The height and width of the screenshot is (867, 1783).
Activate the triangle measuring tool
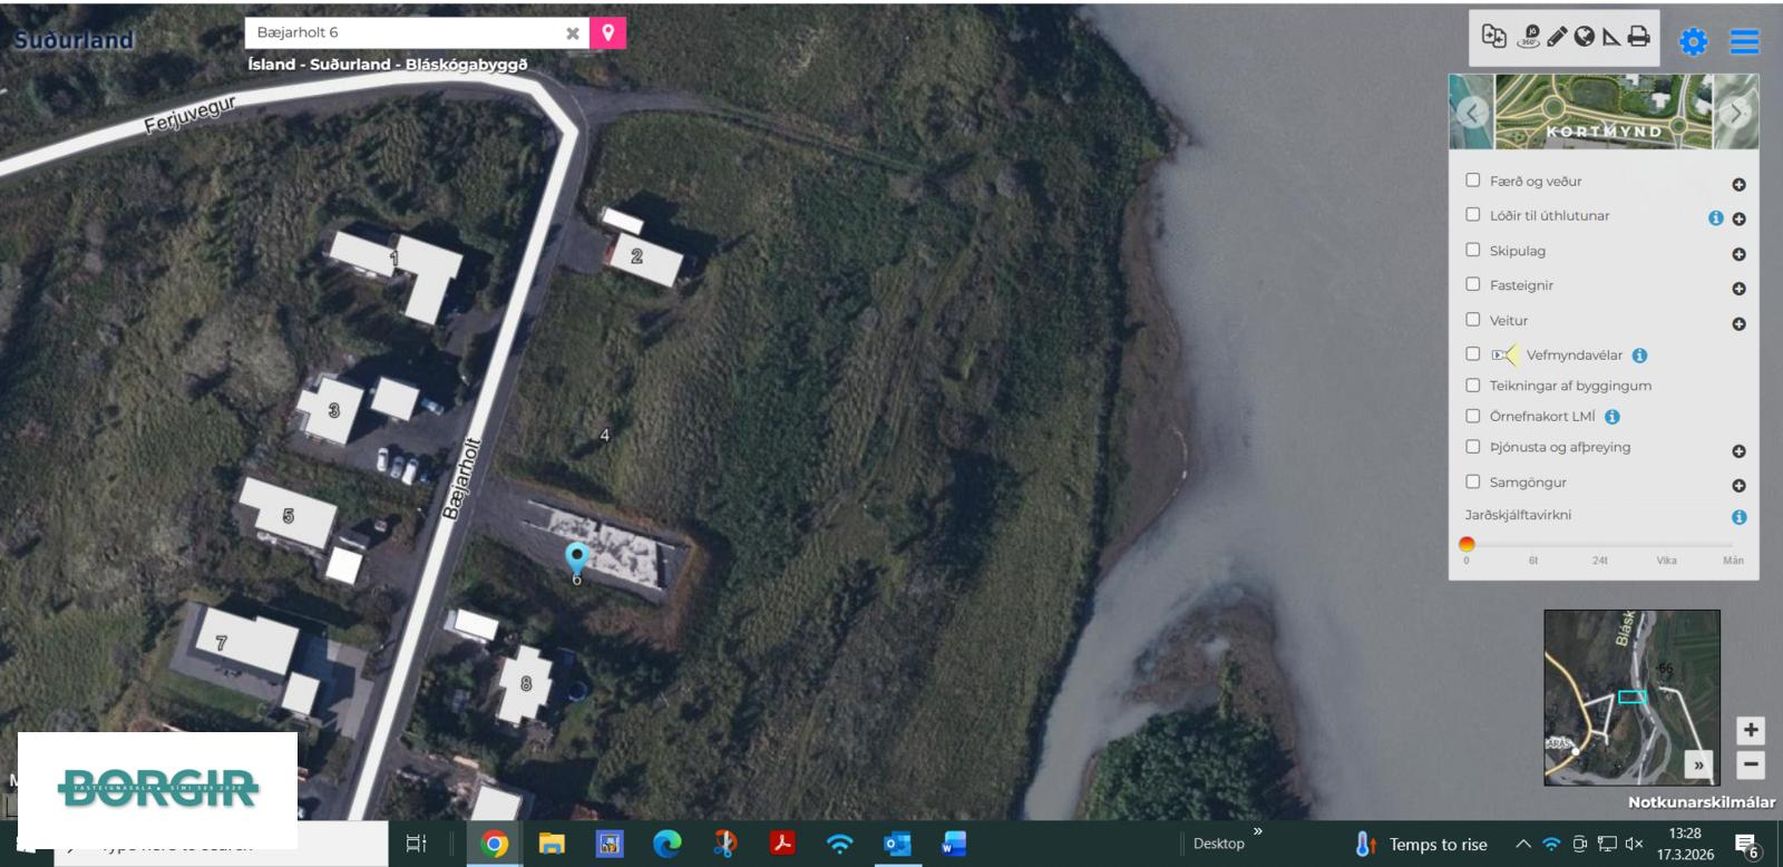(1611, 37)
